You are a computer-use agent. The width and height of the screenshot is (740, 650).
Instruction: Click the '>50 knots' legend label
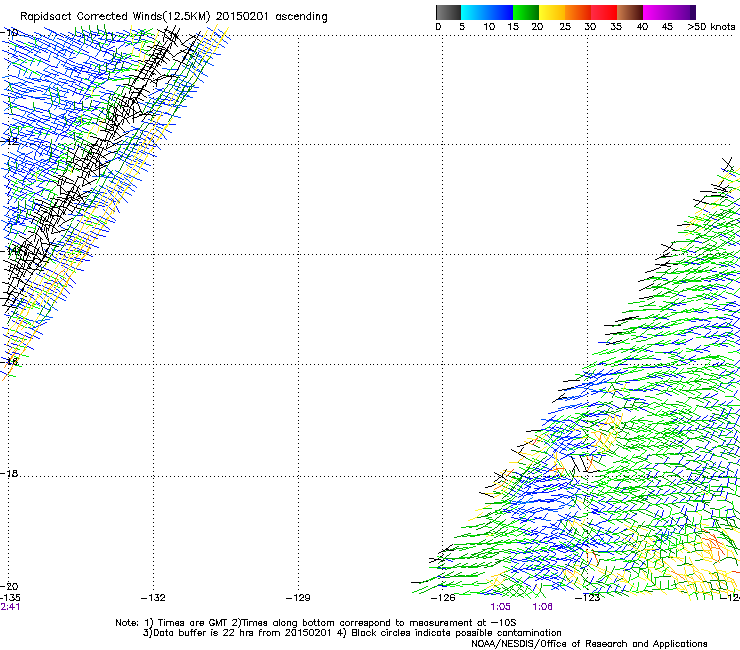tap(711, 27)
